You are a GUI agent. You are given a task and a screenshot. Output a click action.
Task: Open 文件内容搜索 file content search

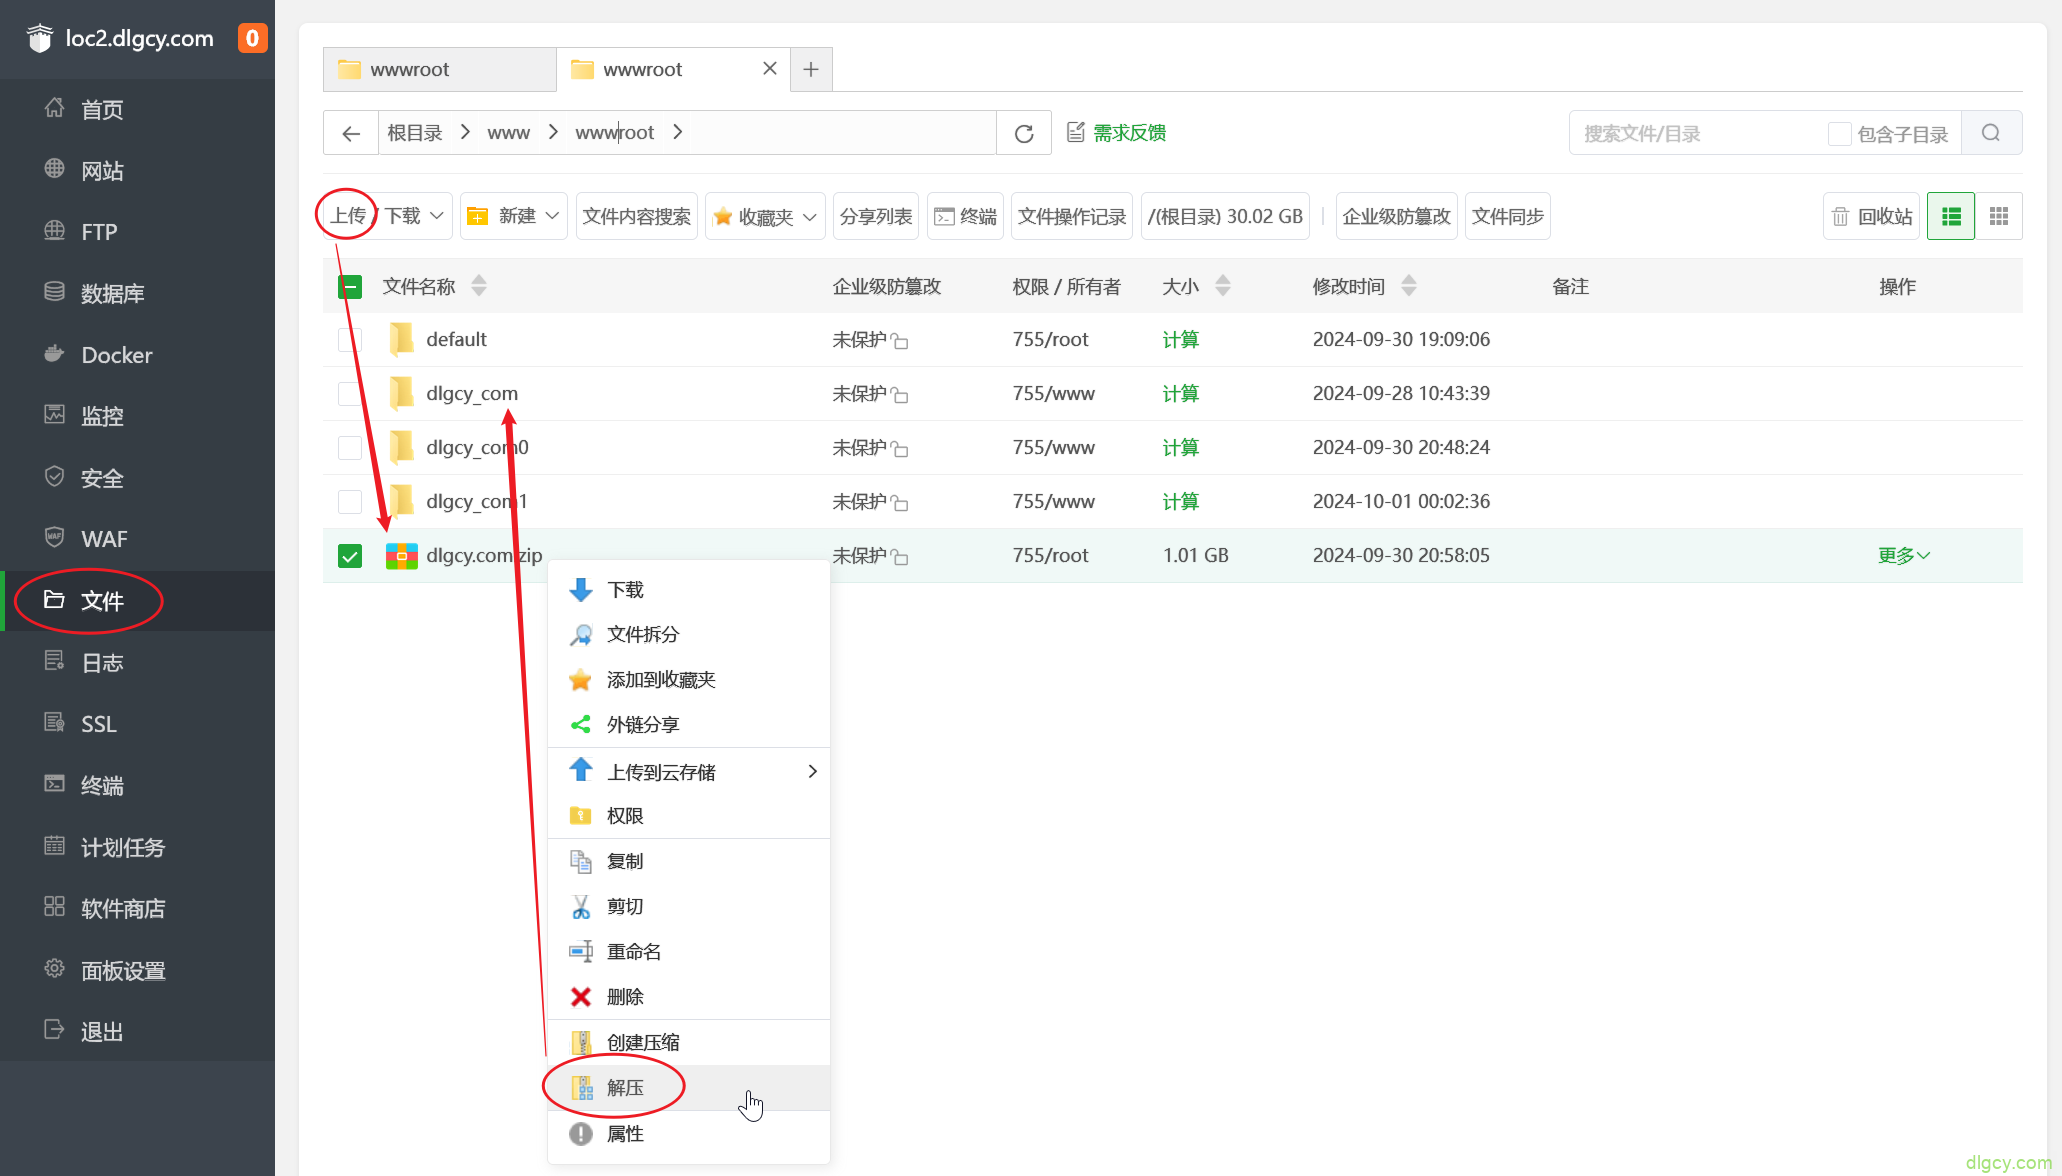click(x=637, y=216)
